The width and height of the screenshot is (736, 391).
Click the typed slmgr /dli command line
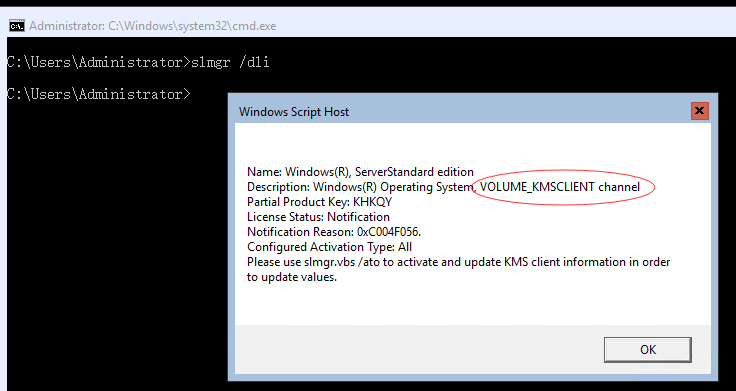138,62
